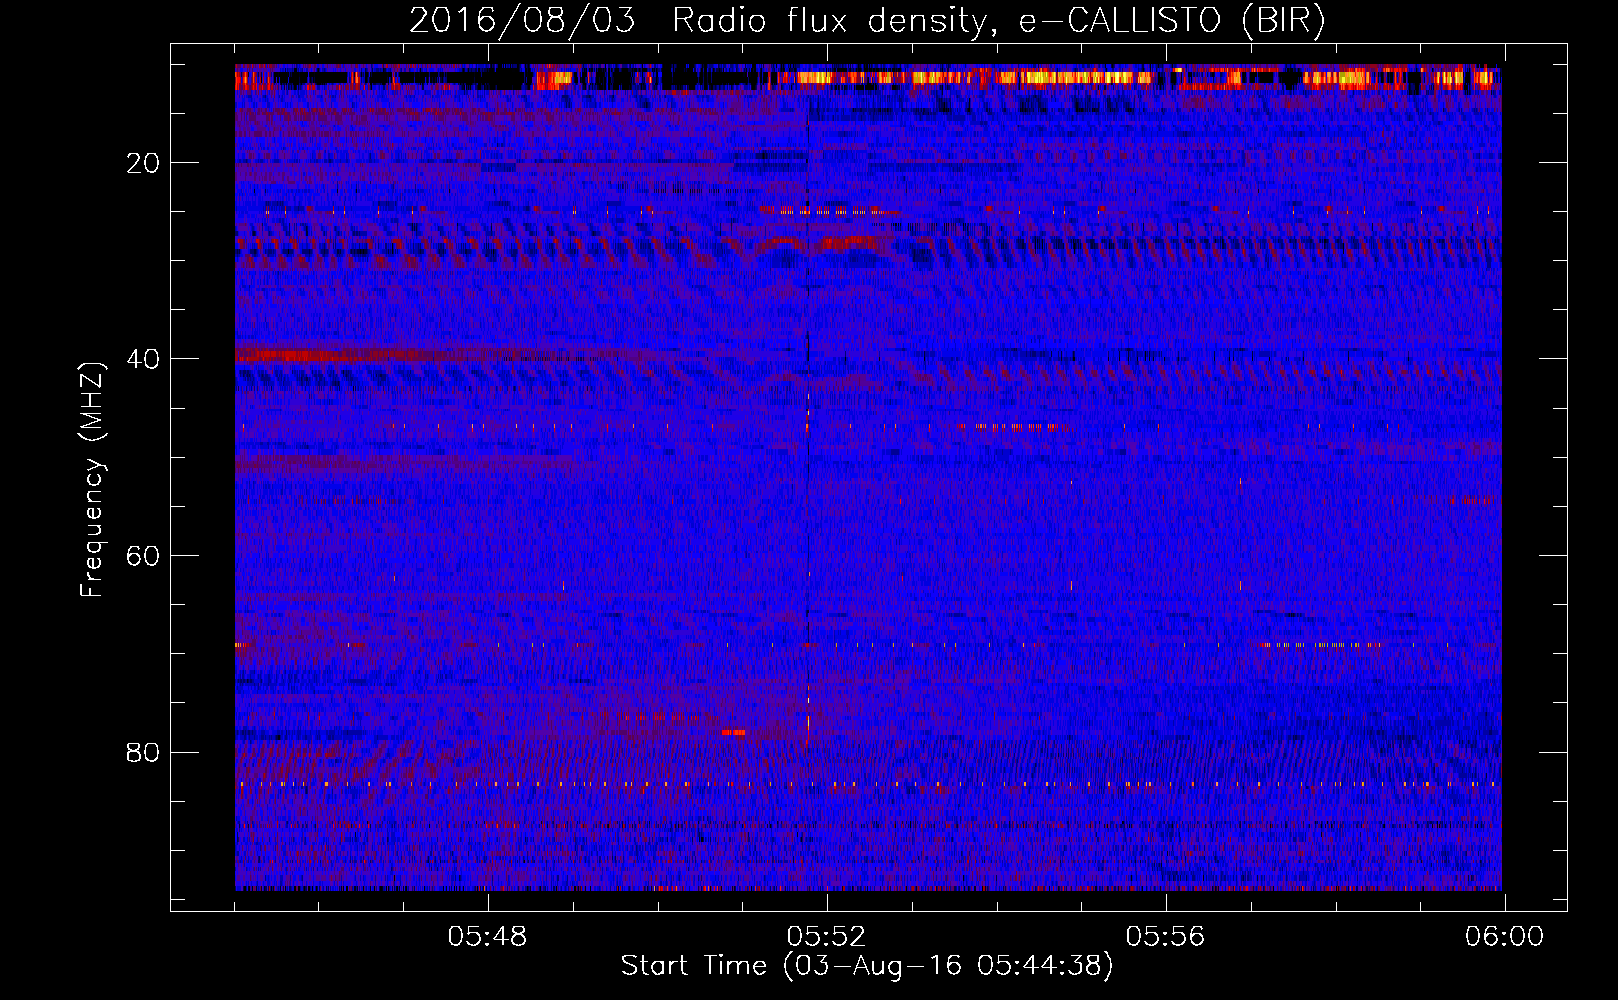Click the 80 MHz frequency tick label
This screenshot has height=1000, width=1618.
point(144,752)
